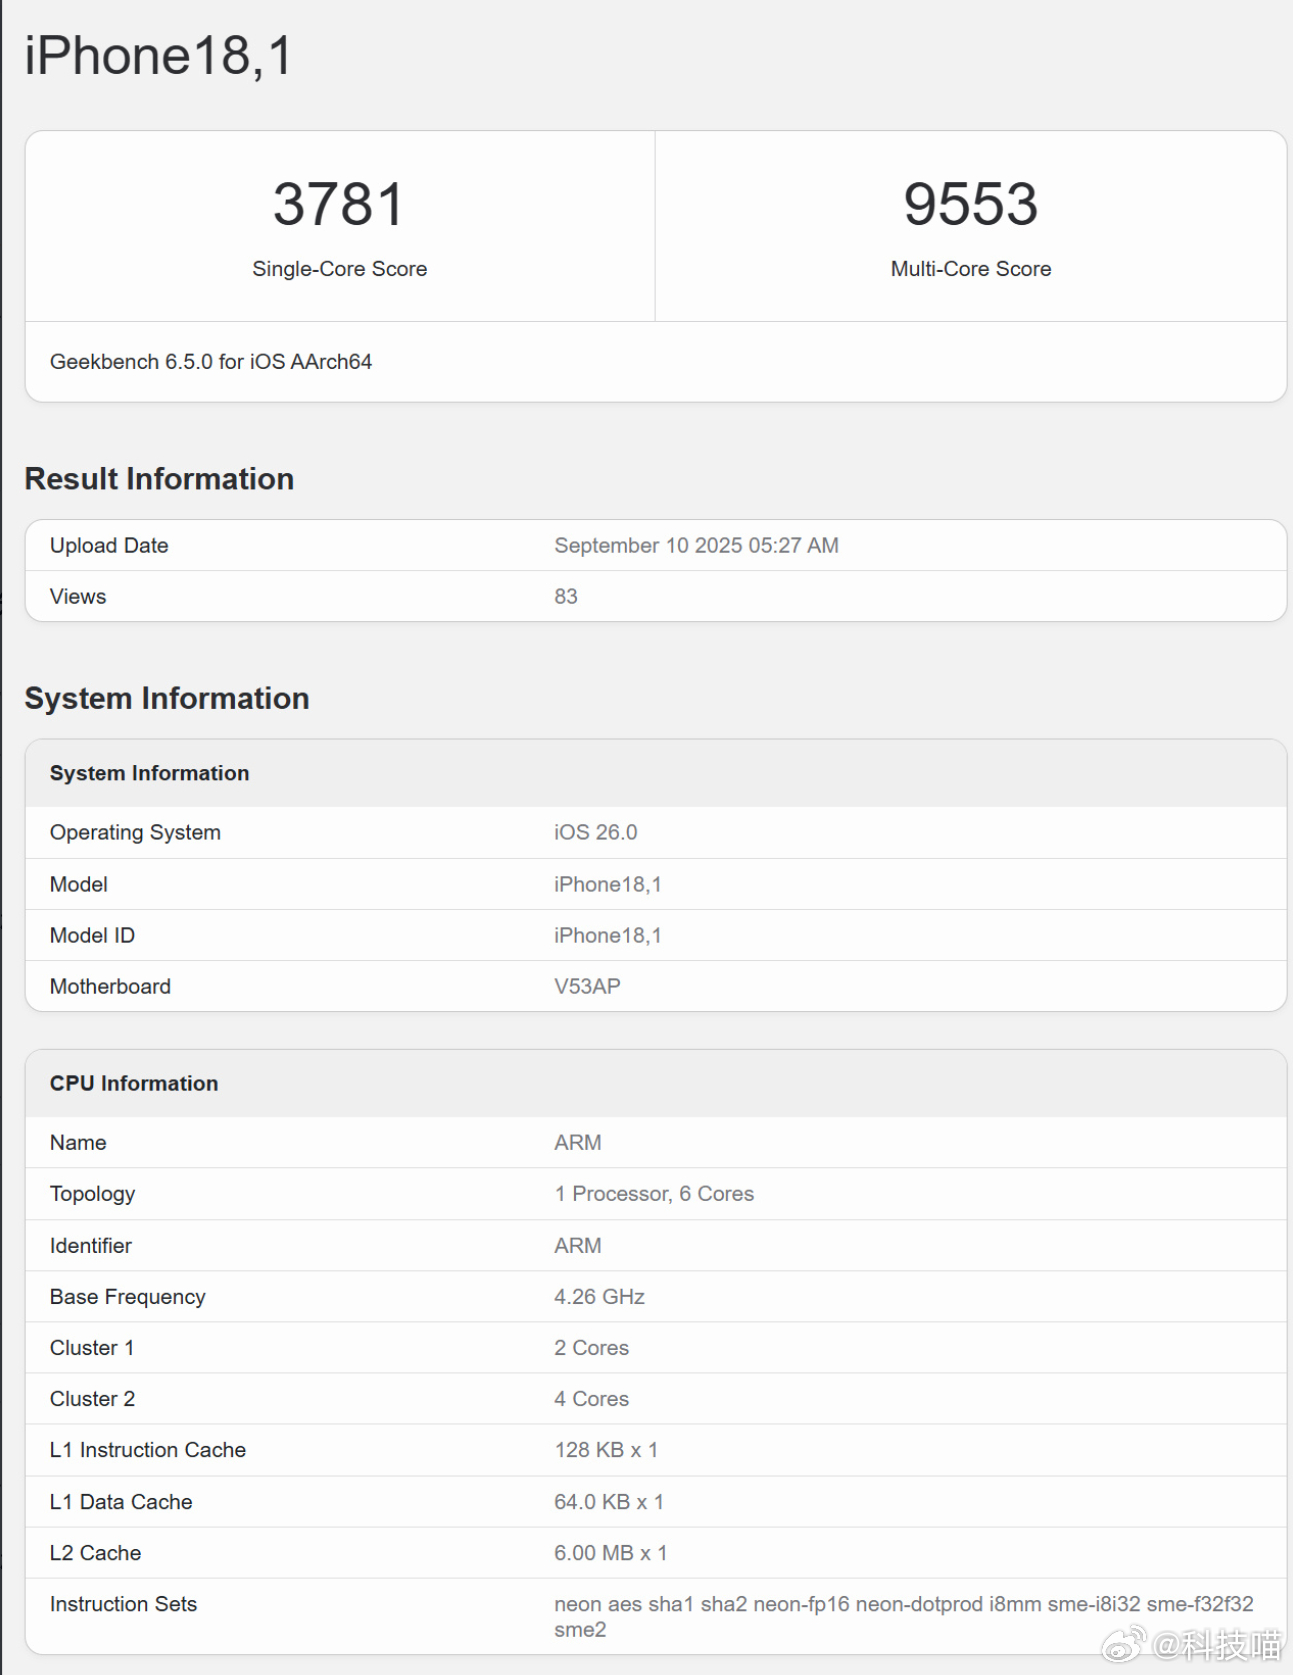Click the Model row label
This screenshot has height=1676, width=1294.
tap(79, 885)
